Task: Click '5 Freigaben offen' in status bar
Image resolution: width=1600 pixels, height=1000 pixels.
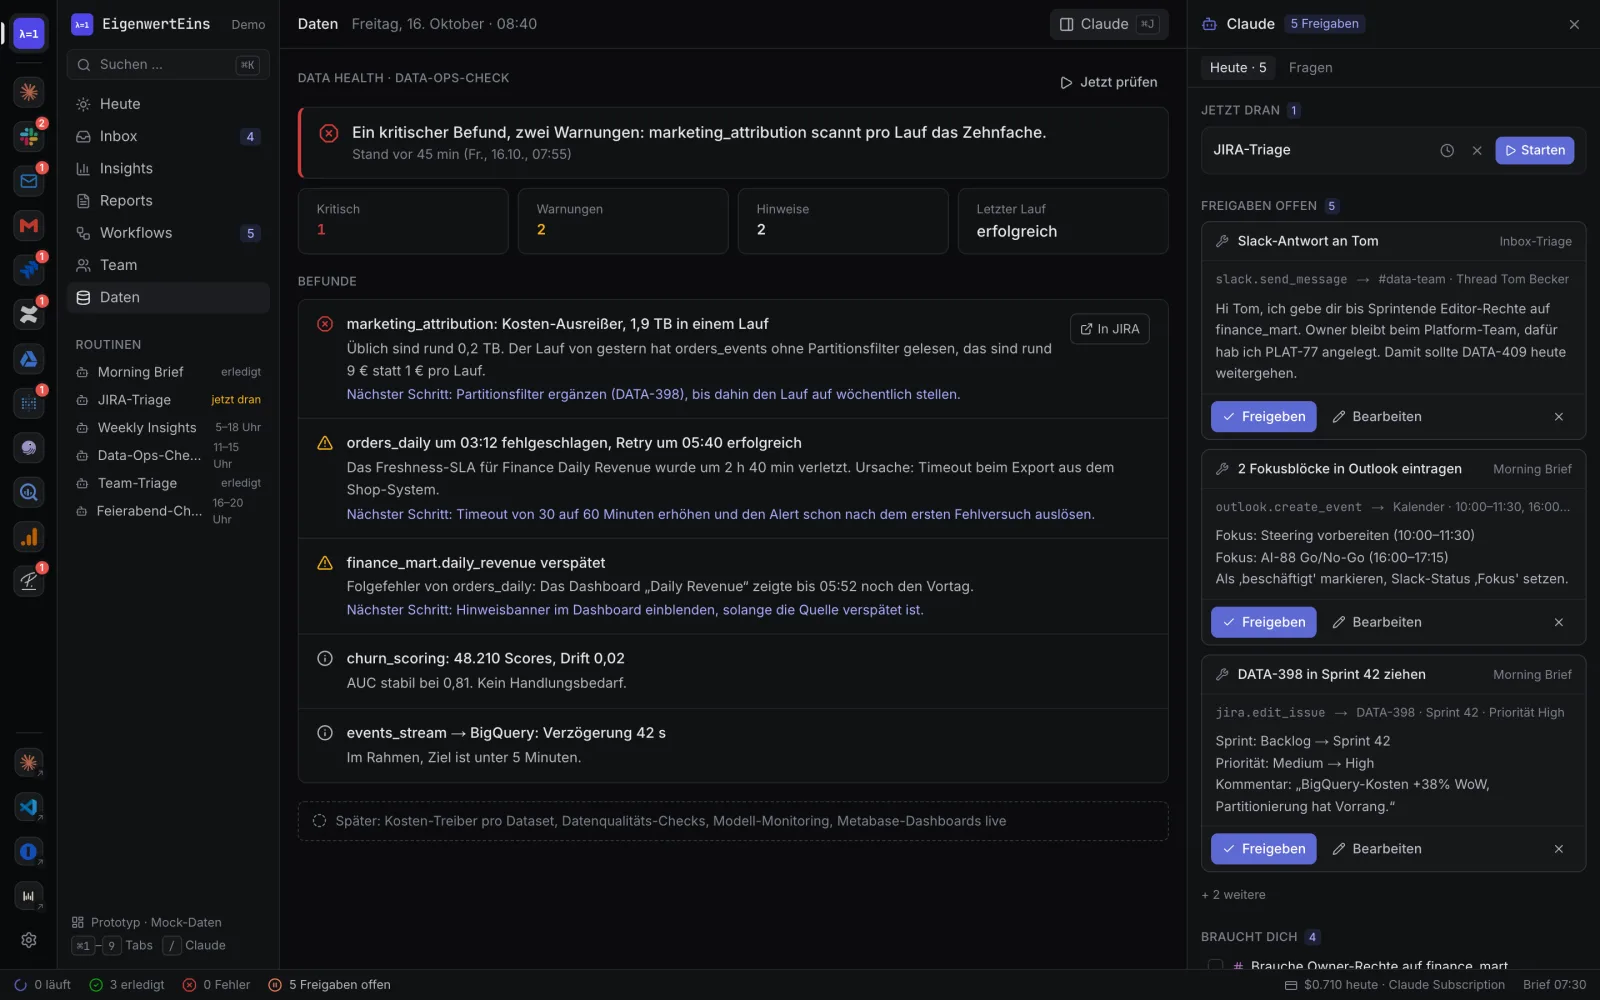Action: (x=330, y=985)
